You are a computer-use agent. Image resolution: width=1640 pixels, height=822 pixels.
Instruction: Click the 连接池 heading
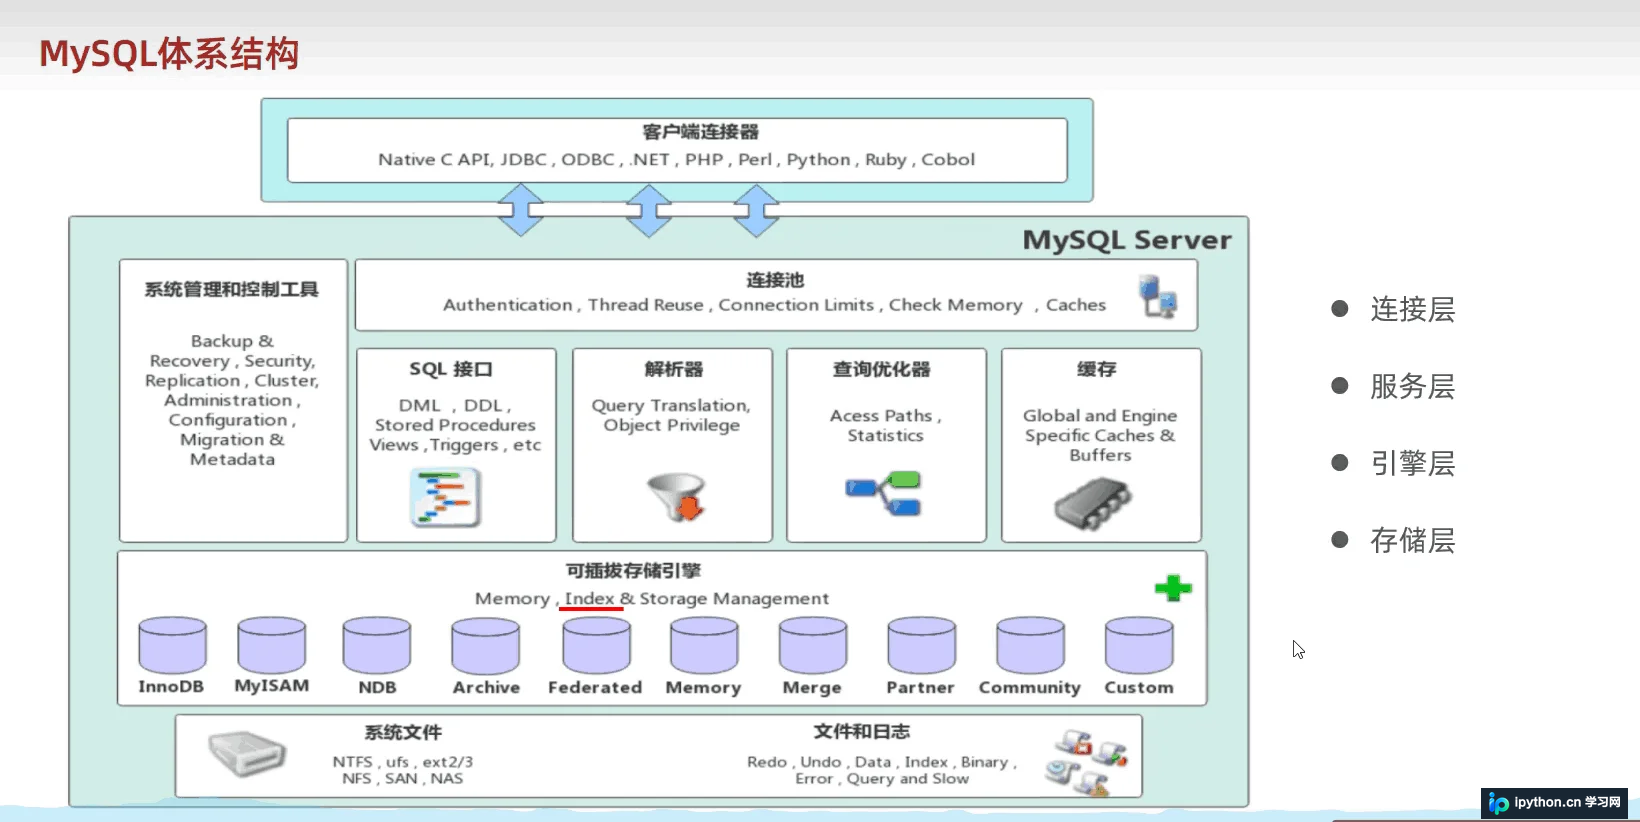tap(775, 280)
